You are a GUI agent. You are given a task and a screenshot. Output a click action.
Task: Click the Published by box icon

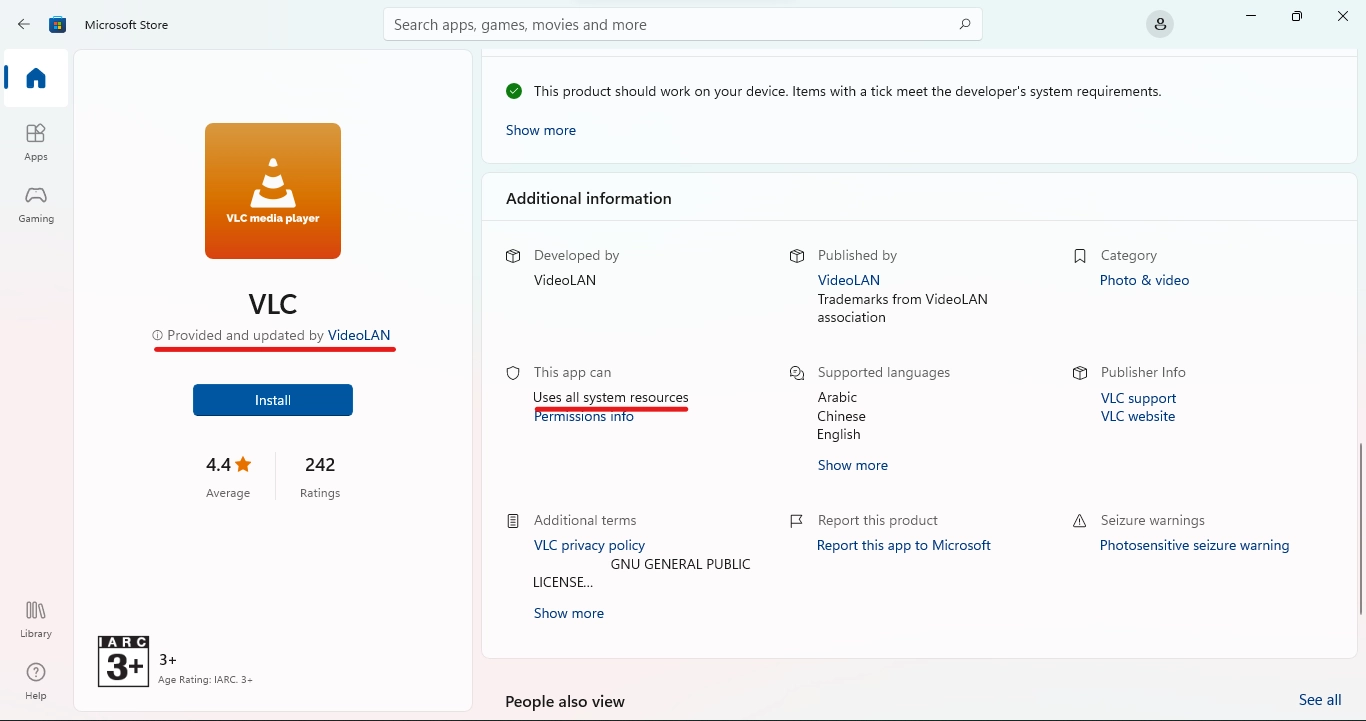(797, 256)
